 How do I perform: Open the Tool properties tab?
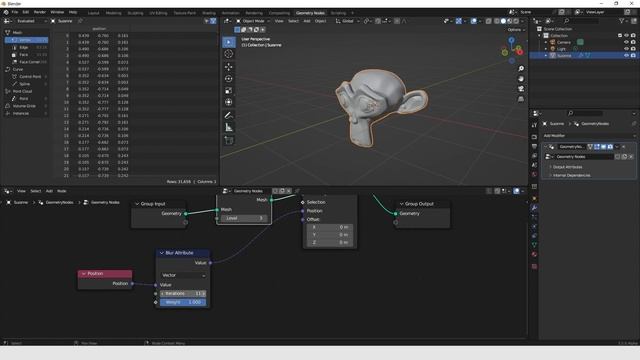[534, 125]
